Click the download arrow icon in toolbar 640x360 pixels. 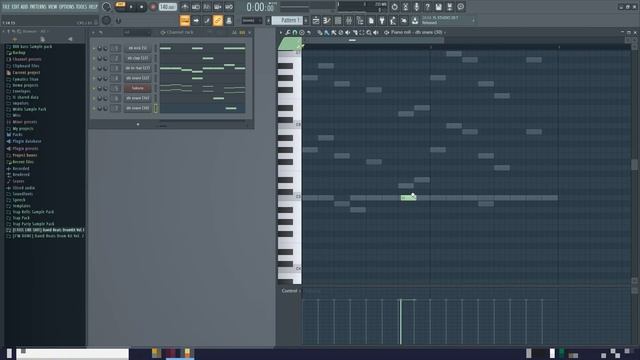[x=415, y=20]
